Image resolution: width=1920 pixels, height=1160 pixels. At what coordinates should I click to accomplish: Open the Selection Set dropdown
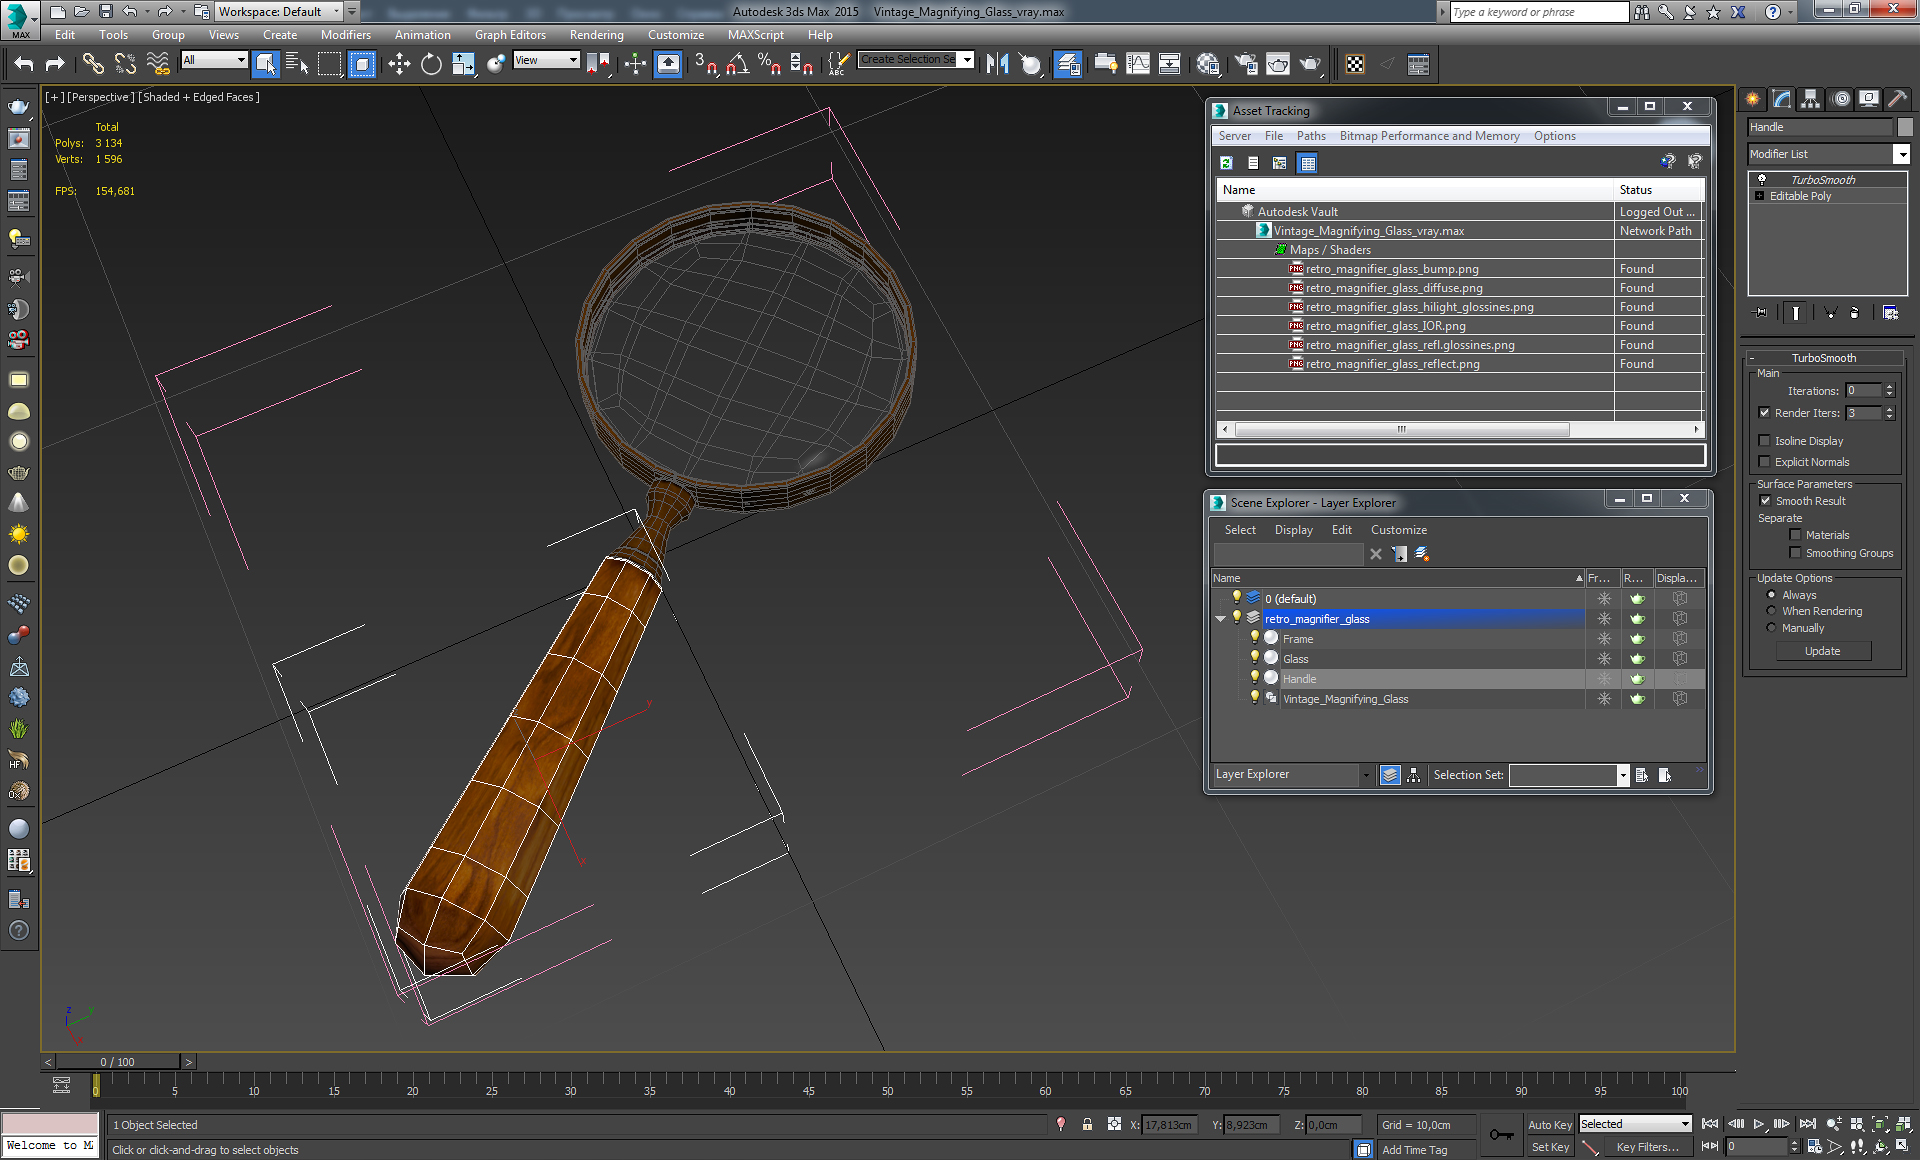tap(1623, 775)
